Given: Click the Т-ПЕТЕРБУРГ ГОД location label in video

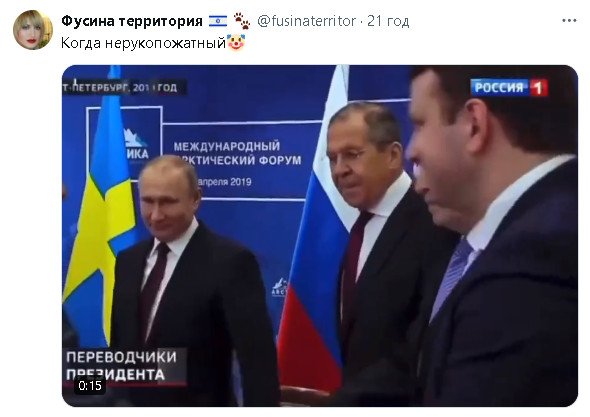Looking at the screenshot, I should coord(120,88).
